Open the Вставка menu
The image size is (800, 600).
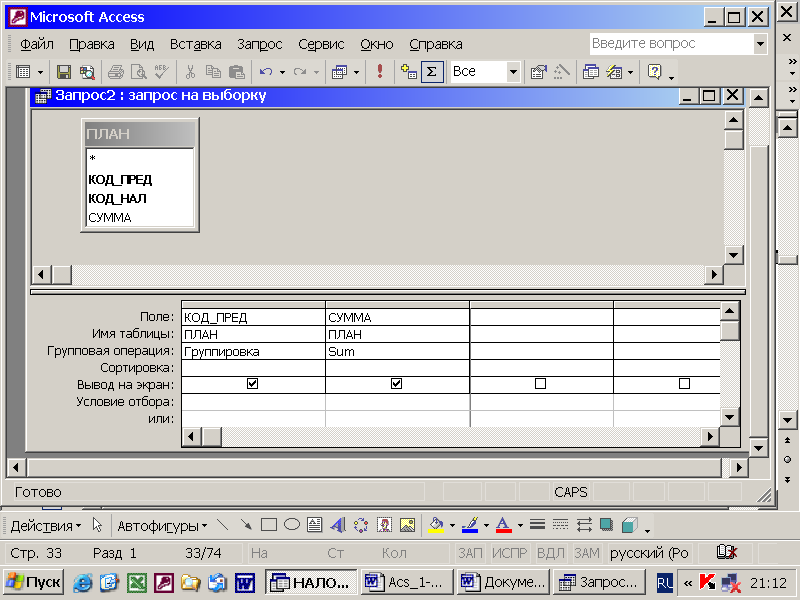(x=195, y=44)
